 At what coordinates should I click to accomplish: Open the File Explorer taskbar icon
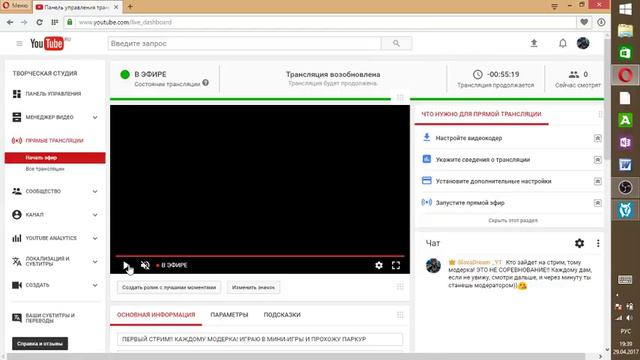[x=625, y=31]
